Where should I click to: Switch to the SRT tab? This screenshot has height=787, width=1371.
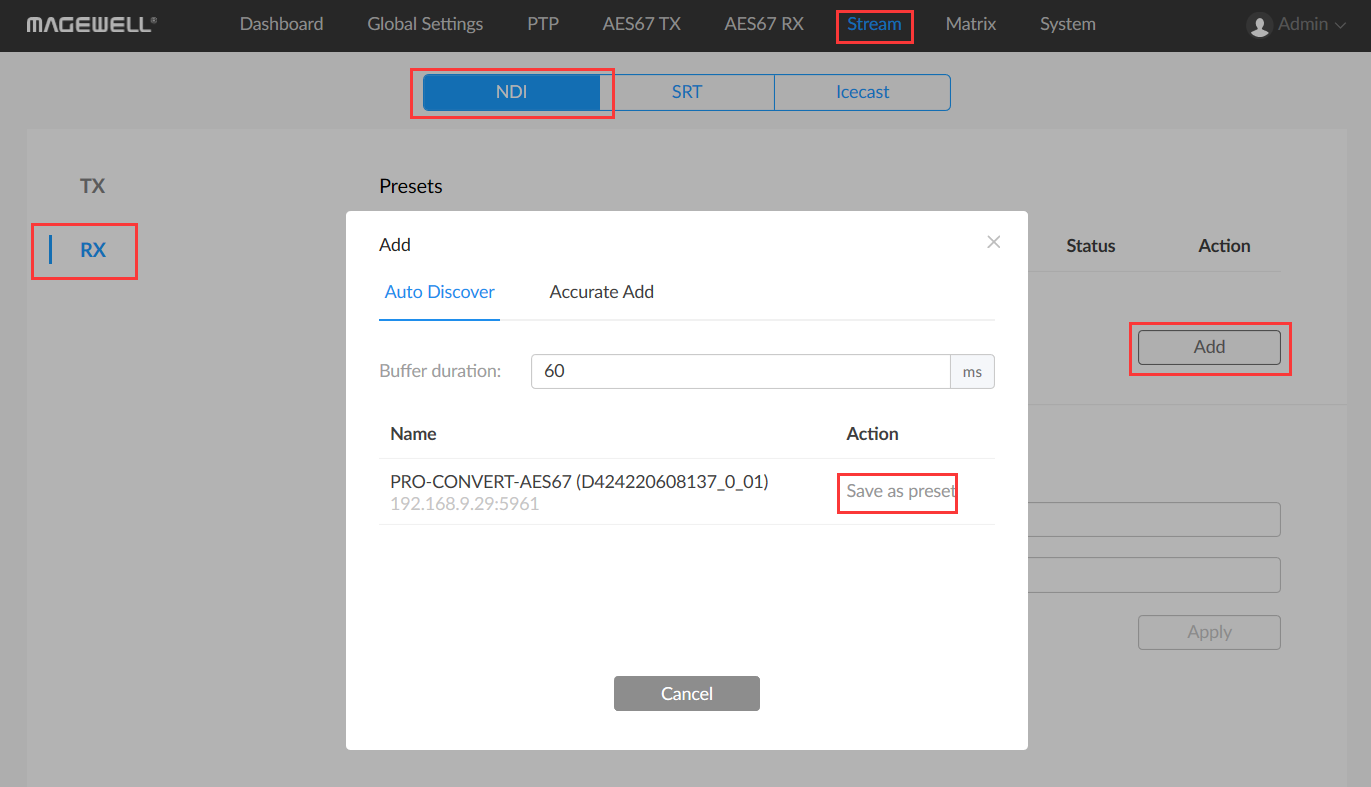pyautogui.click(x=687, y=91)
